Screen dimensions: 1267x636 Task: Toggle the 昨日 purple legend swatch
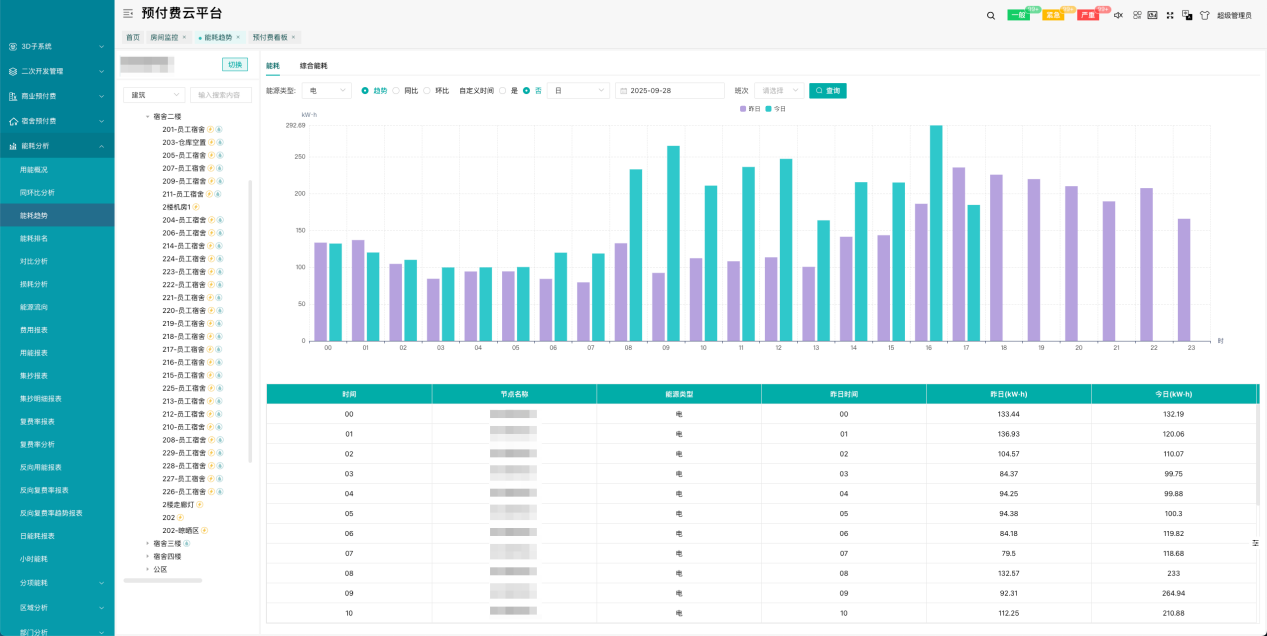coord(743,108)
